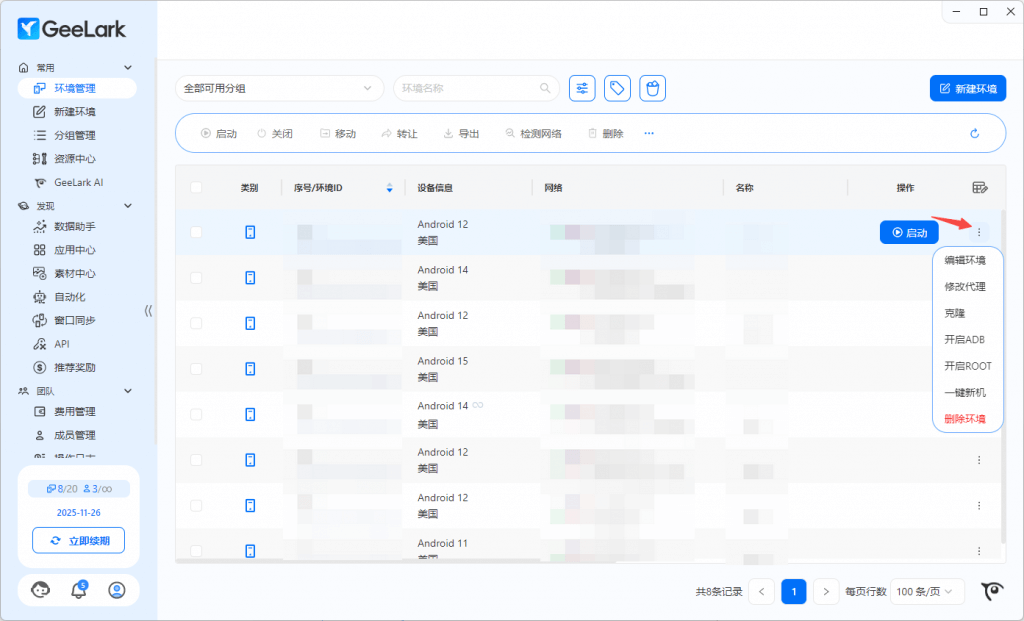
Task: Collapse the sidebar with the double chevron
Action: [148, 310]
